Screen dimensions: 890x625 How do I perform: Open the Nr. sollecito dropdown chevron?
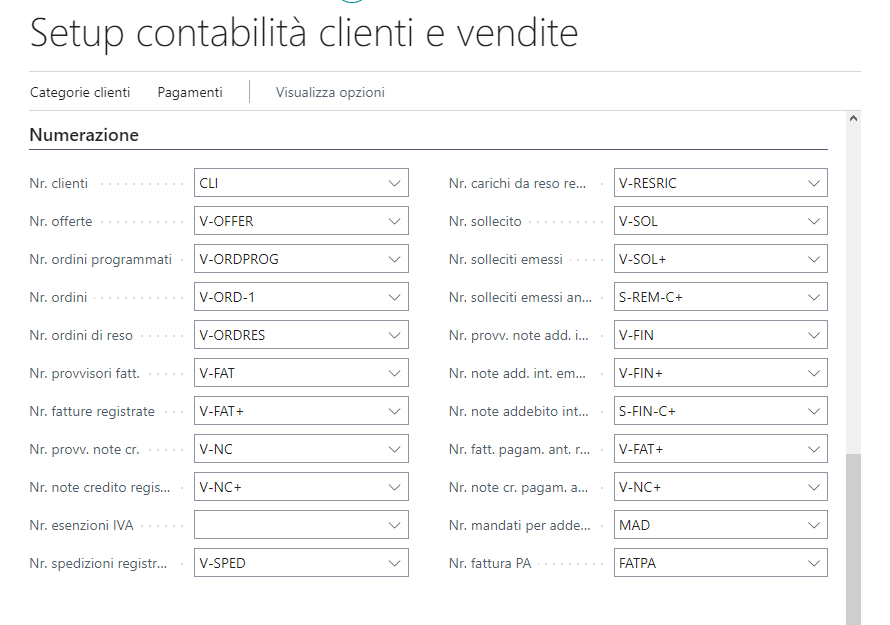pos(812,221)
